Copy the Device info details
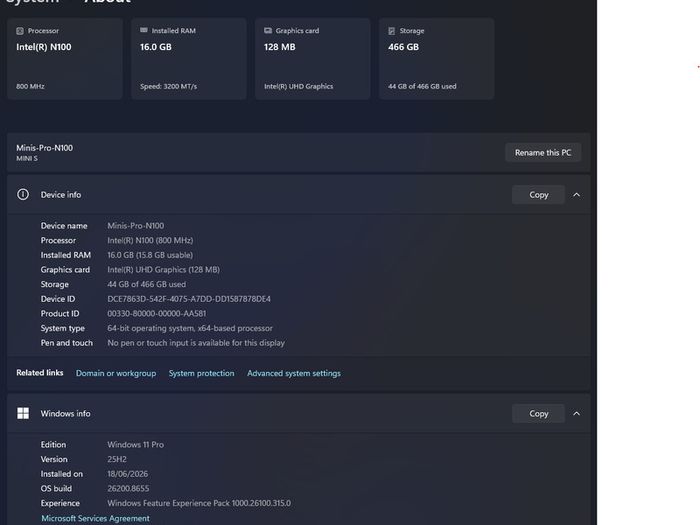 (538, 195)
